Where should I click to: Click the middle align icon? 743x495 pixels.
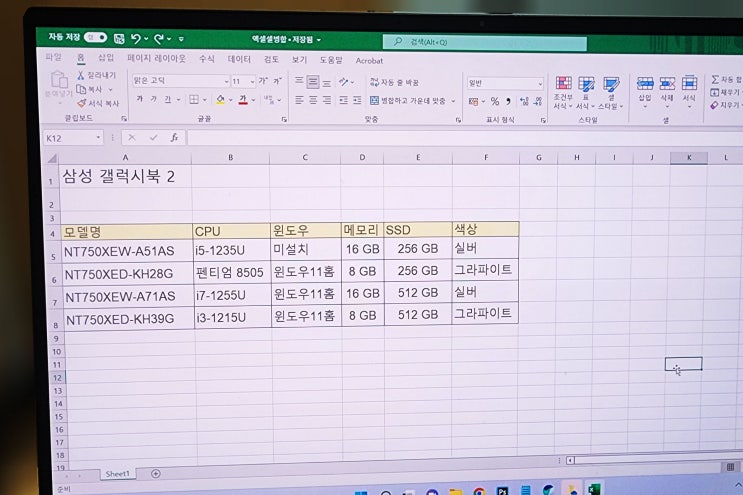click(313, 82)
